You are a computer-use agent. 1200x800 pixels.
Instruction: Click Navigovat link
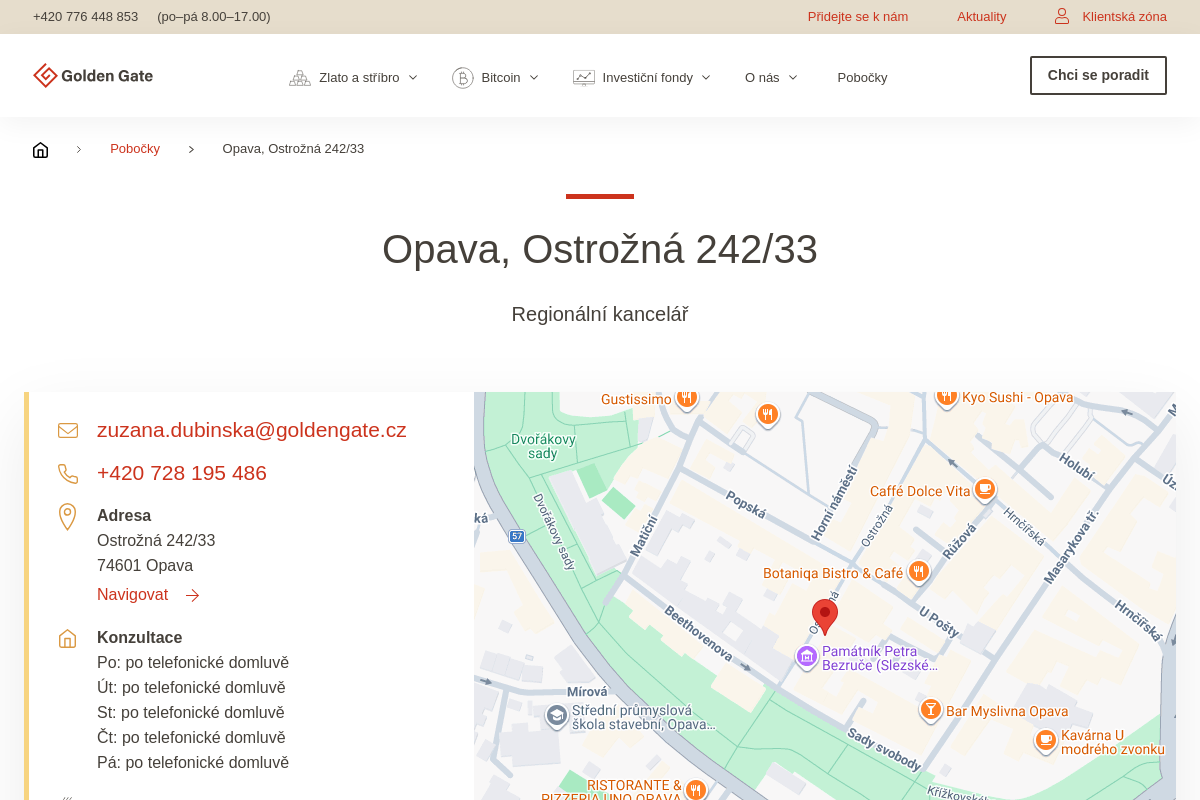132,595
